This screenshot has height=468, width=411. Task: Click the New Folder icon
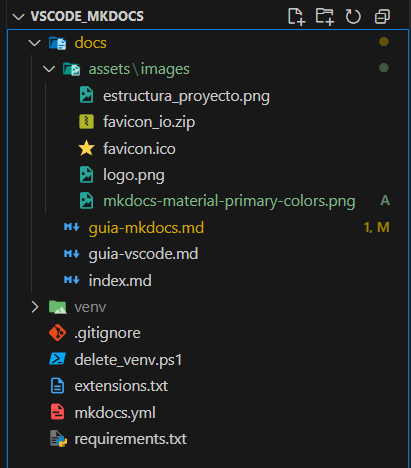[x=325, y=16]
